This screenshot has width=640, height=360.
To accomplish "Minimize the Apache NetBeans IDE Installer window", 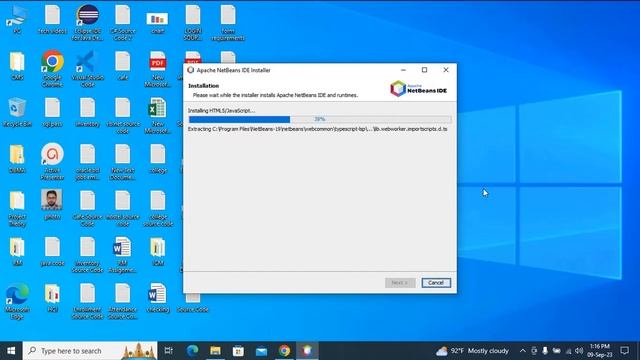I will (403, 70).
